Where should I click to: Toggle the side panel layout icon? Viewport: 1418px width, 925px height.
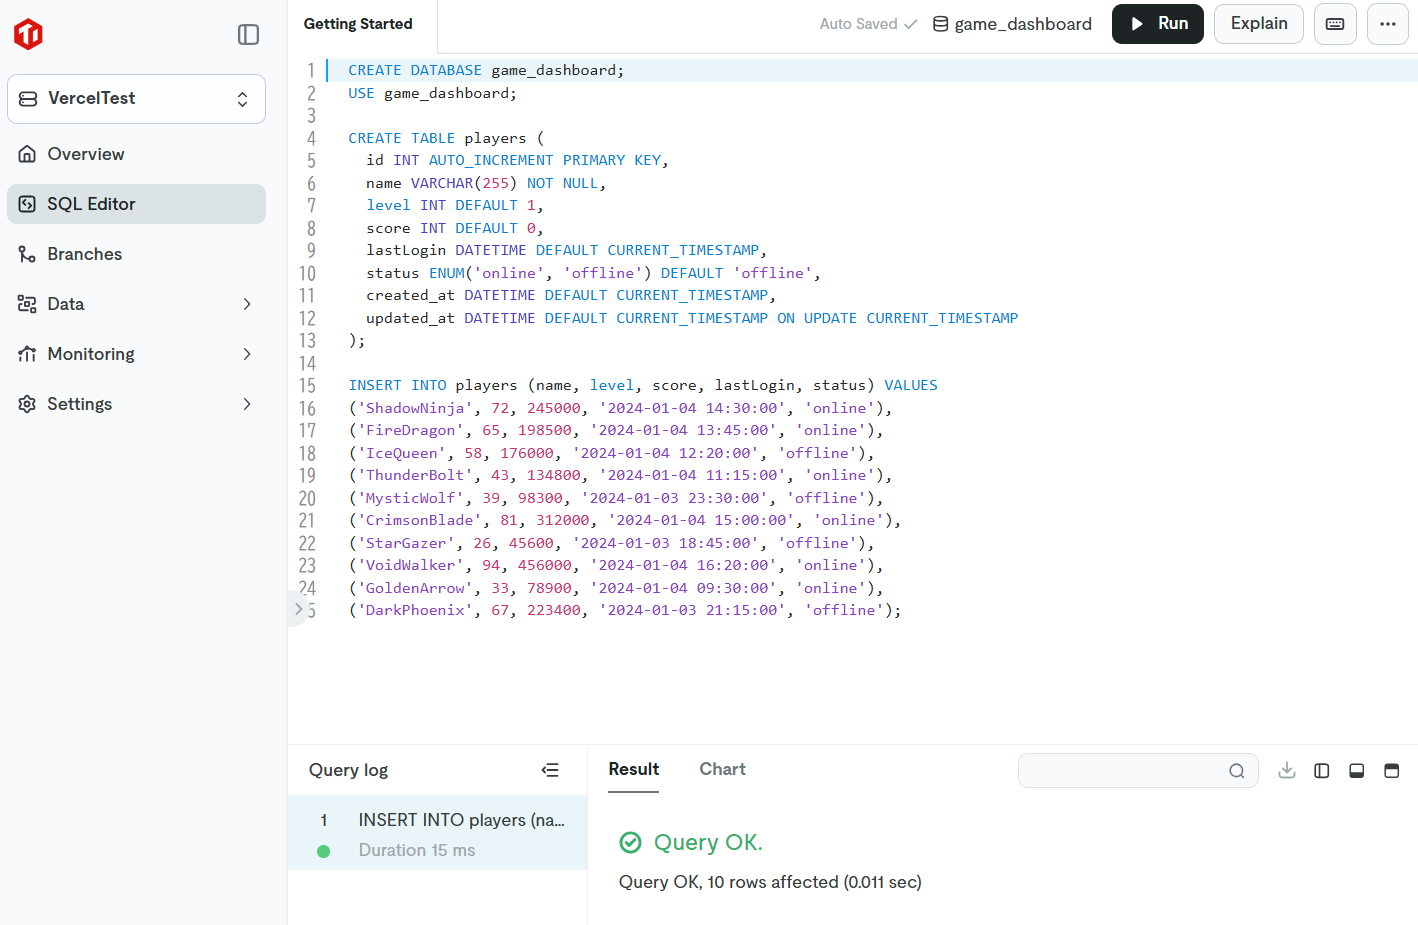pos(1322,771)
